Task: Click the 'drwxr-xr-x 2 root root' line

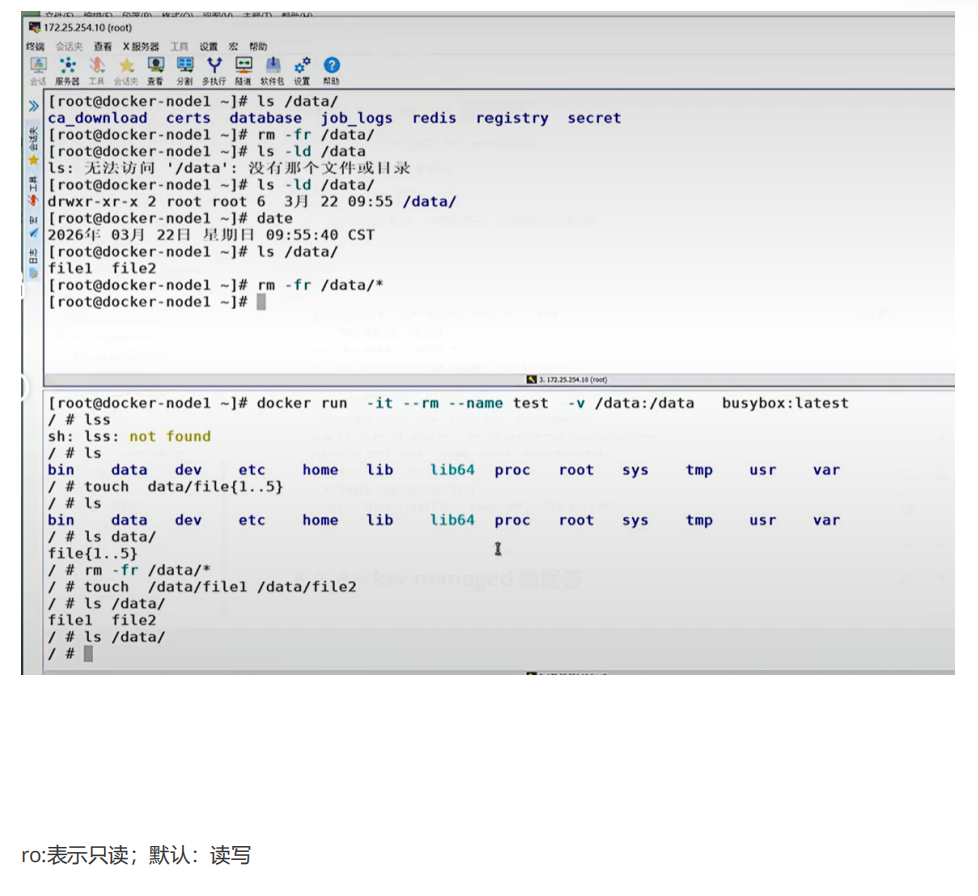Action: [x=252, y=201]
